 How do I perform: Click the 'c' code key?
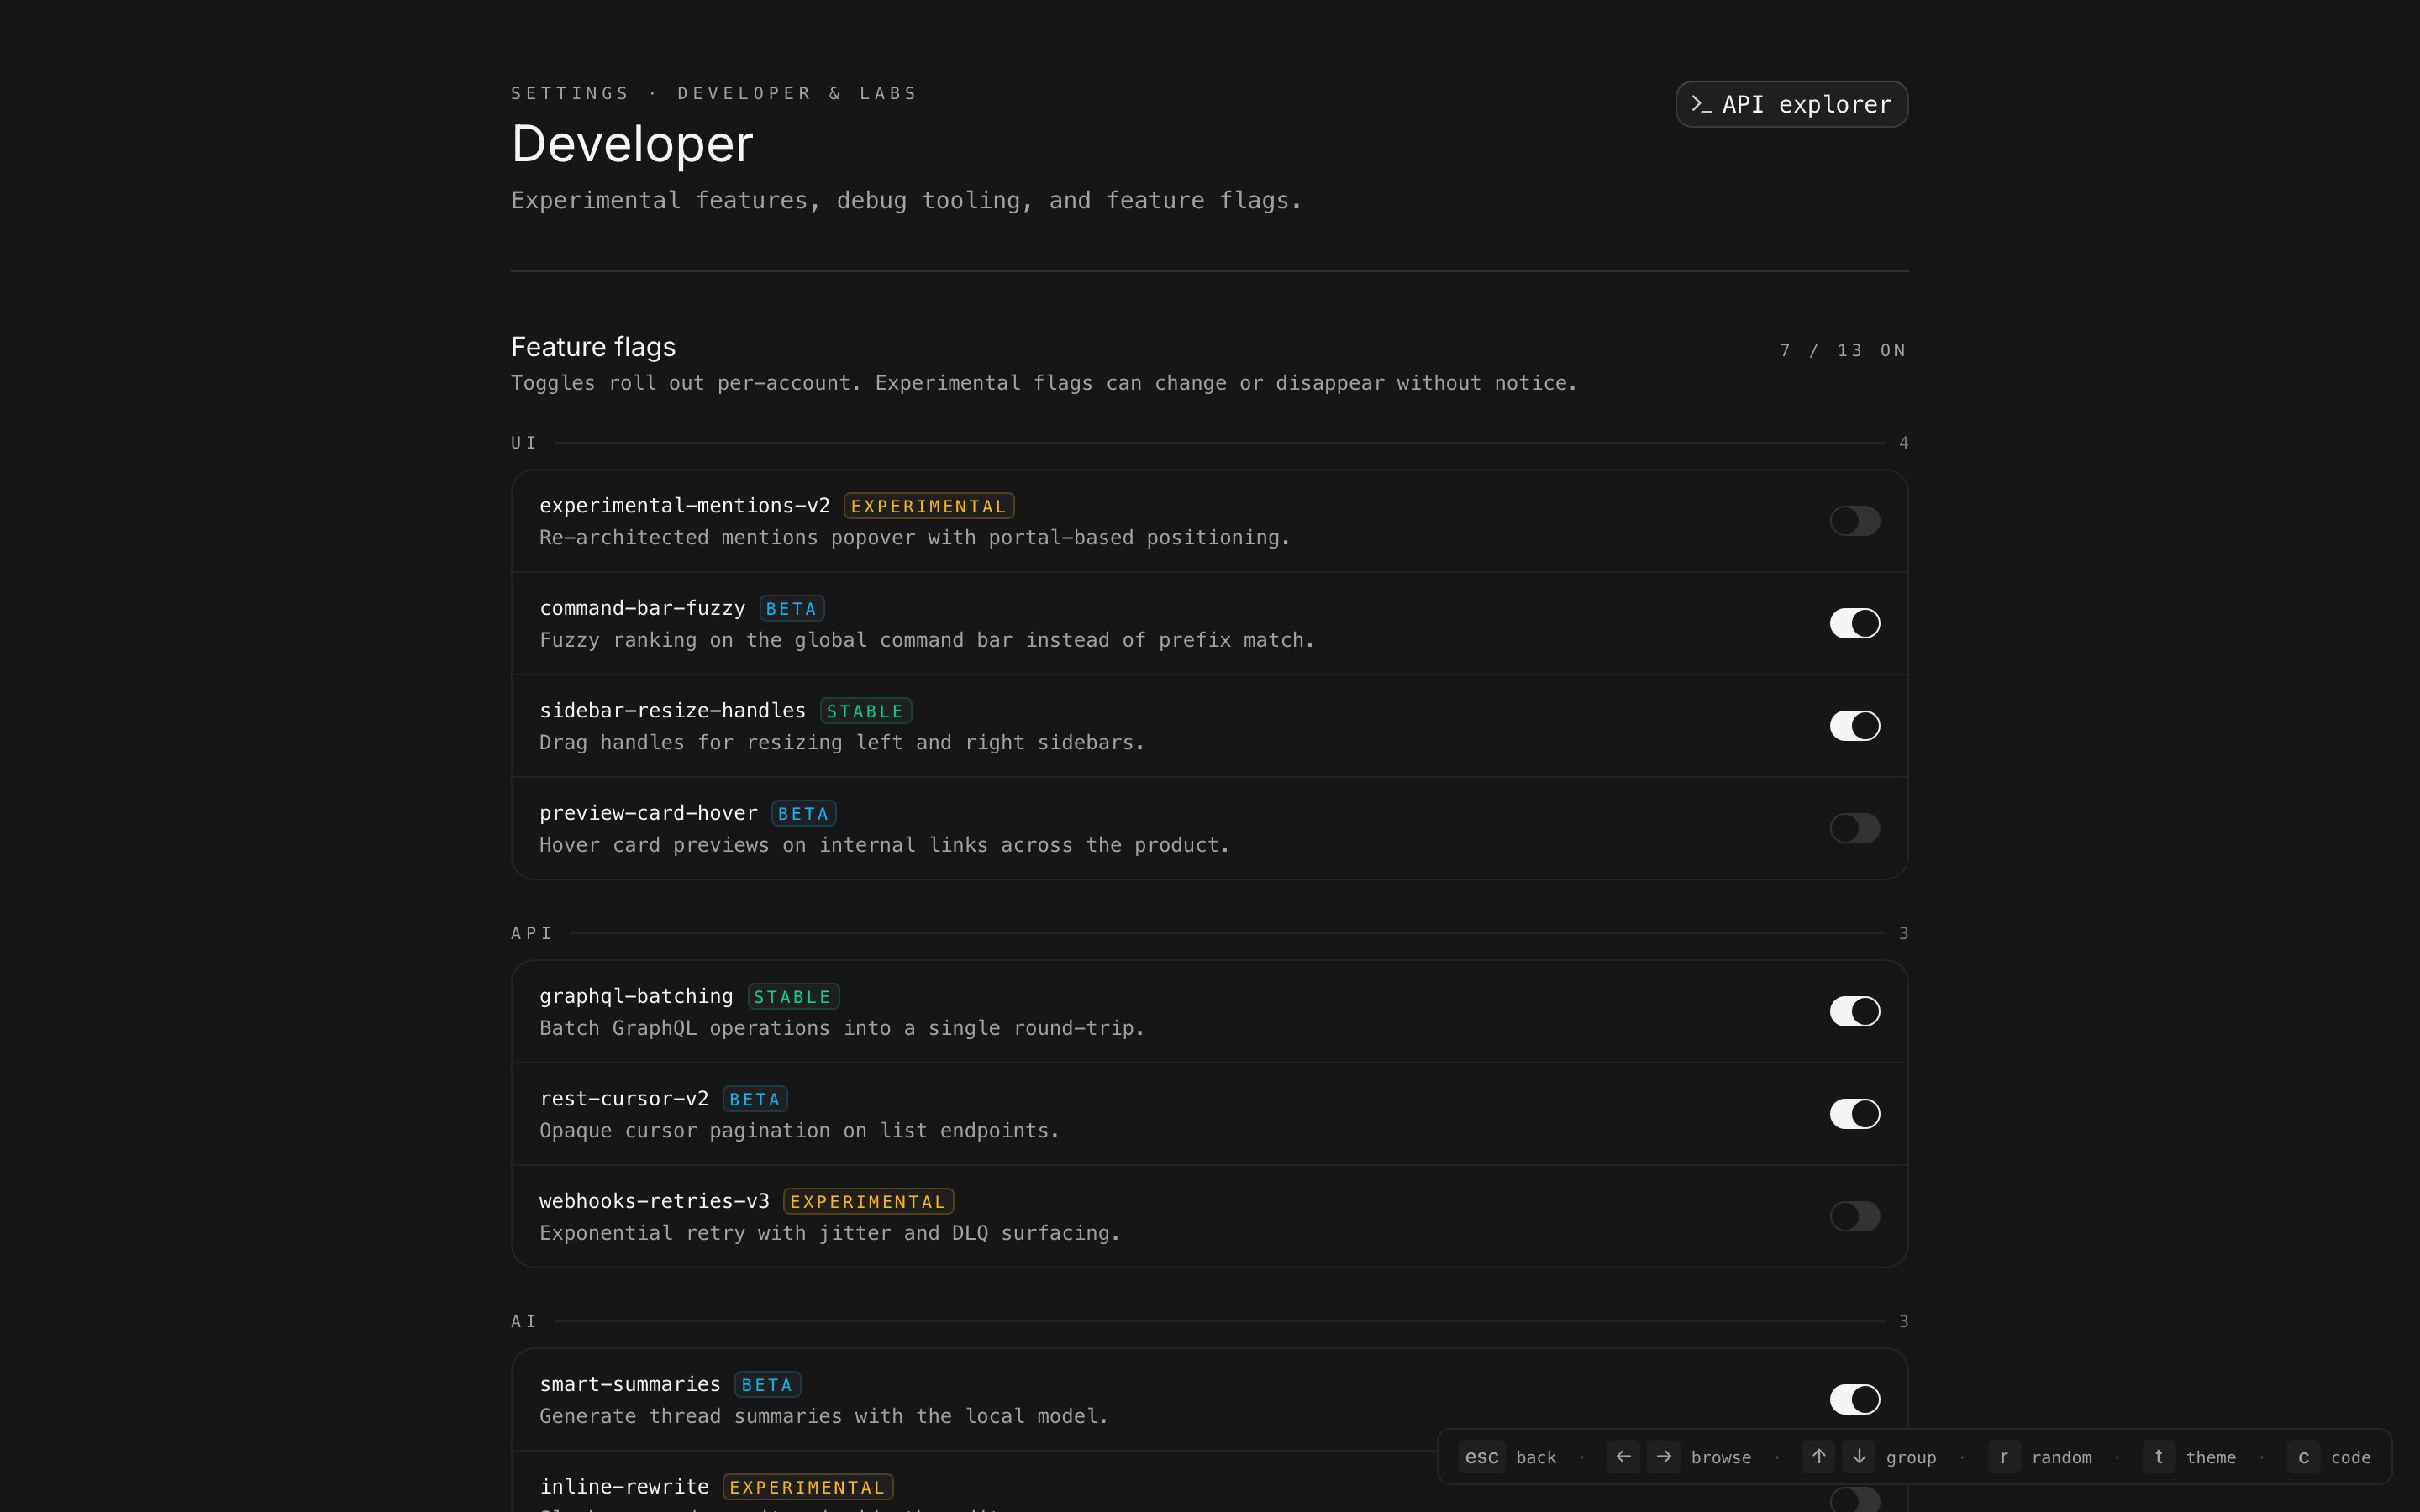click(x=2303, y=1457)
